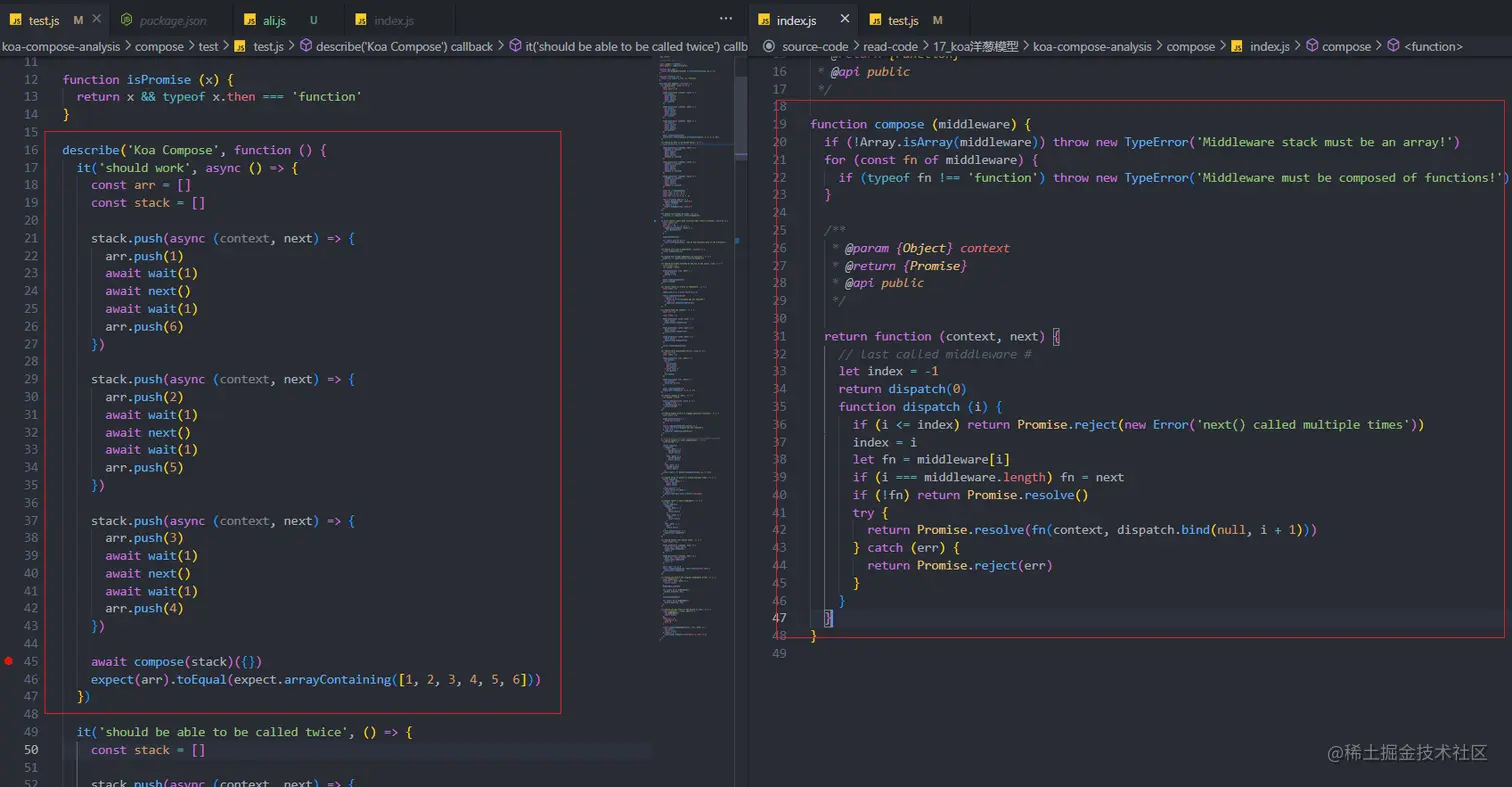Click 'arr.push(6)' on line 26
Image resolution: width=1512 pixels, height=787 pixels.
[145, 326]
